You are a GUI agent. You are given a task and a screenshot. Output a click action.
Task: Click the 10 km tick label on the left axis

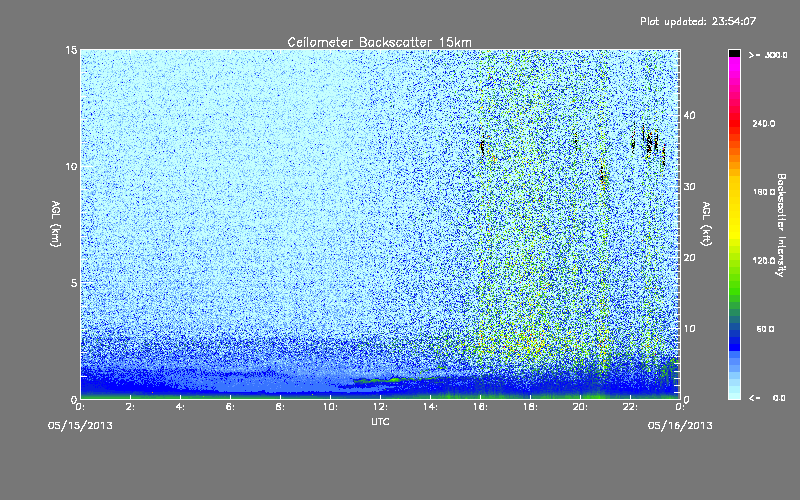71,167
